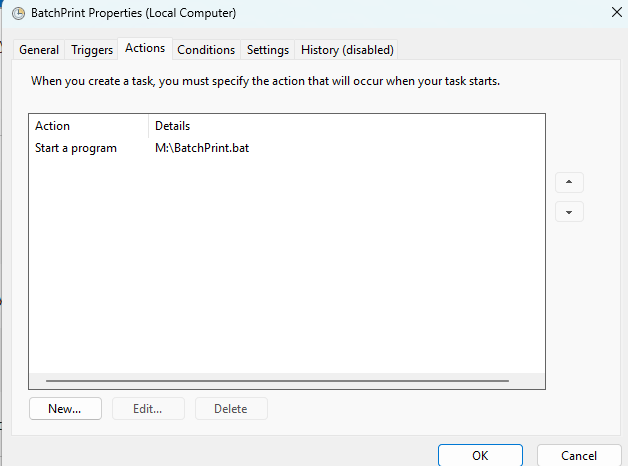Select the Start a program action row

tap(287, 148)
